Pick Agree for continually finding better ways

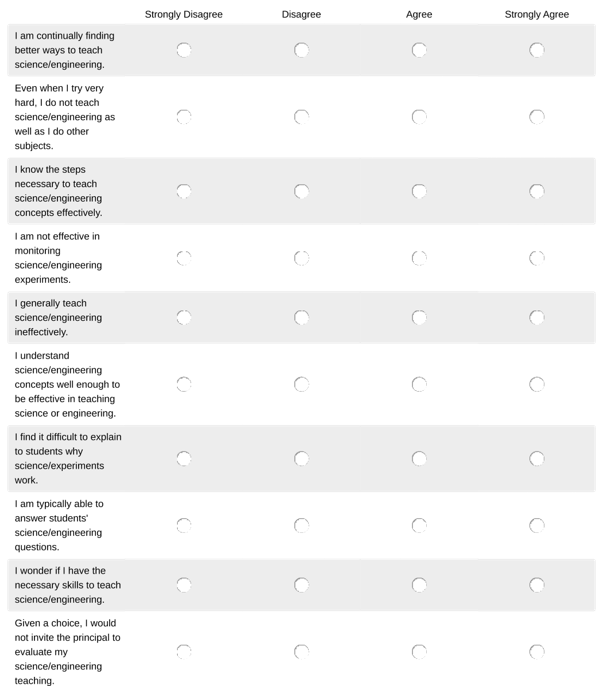[419, 50]
